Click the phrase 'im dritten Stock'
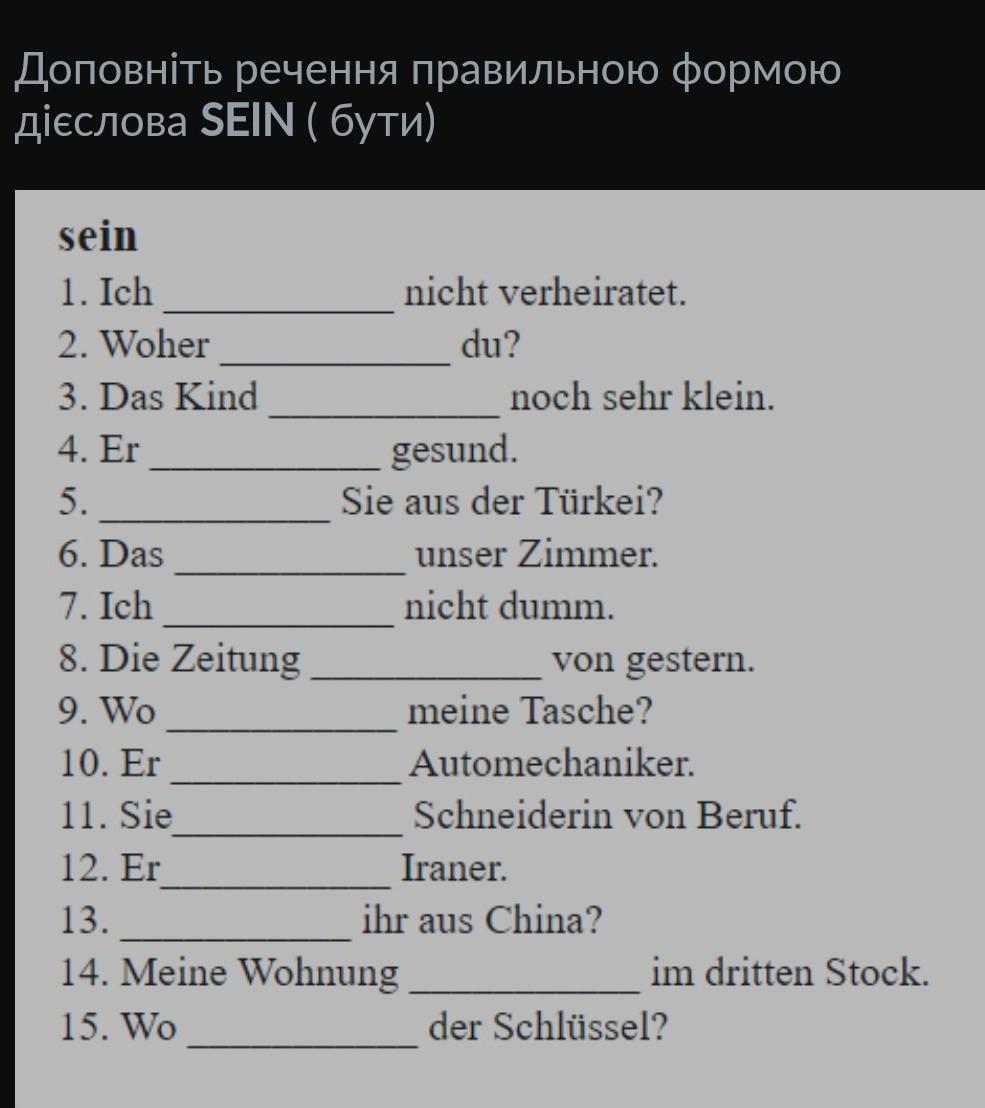This screenshot has width=985, height=1108. coord(789,972)
